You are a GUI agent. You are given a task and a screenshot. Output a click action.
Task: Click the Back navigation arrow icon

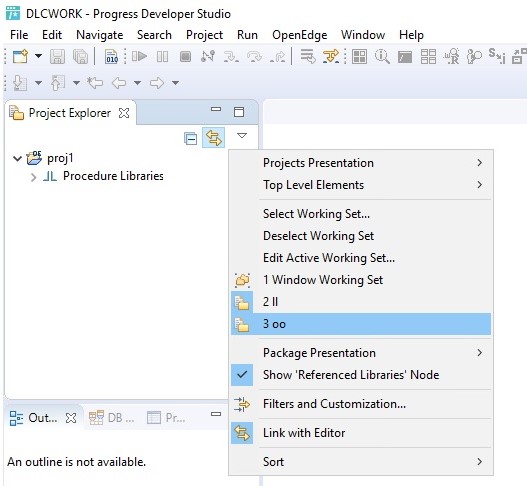pos(119,83)
